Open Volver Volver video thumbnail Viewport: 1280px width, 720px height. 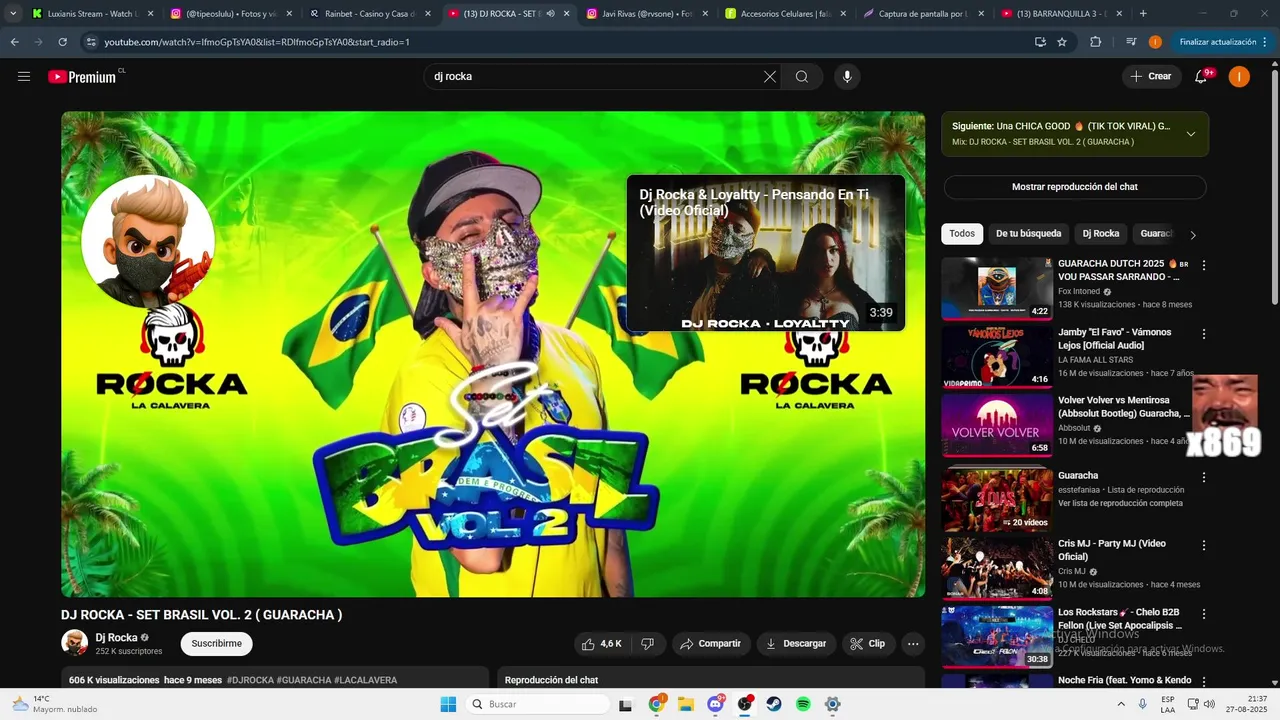tap(997, 424)
